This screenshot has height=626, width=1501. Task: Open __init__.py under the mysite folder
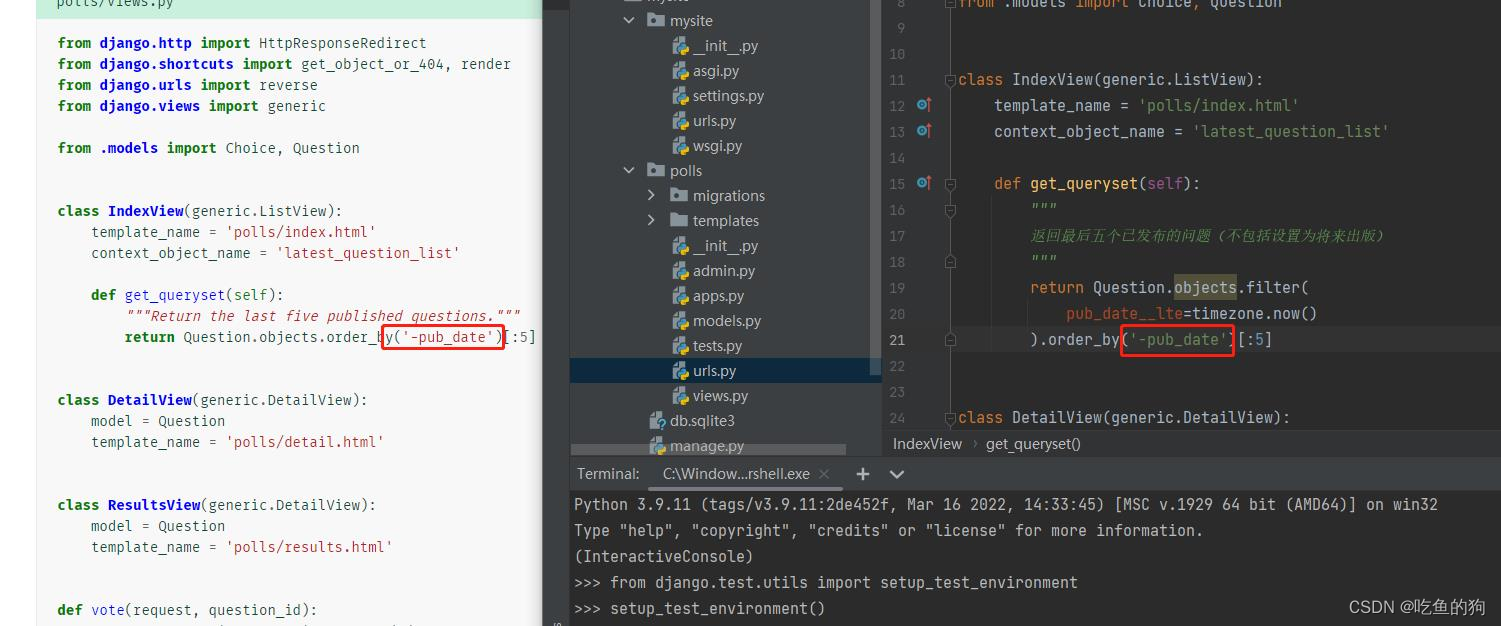(725, 46)
